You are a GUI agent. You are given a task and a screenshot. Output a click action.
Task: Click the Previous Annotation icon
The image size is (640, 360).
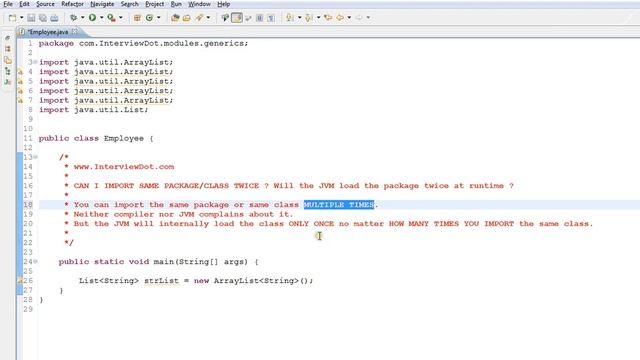[x=309, y=18]
